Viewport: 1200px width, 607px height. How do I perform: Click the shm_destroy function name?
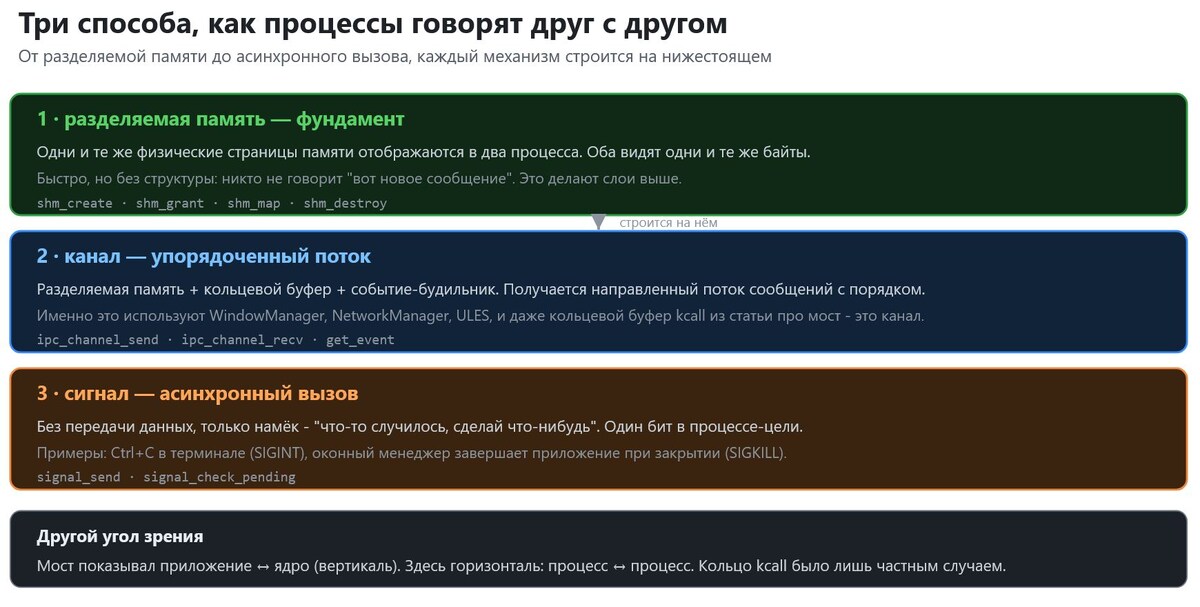coord(345,203)
